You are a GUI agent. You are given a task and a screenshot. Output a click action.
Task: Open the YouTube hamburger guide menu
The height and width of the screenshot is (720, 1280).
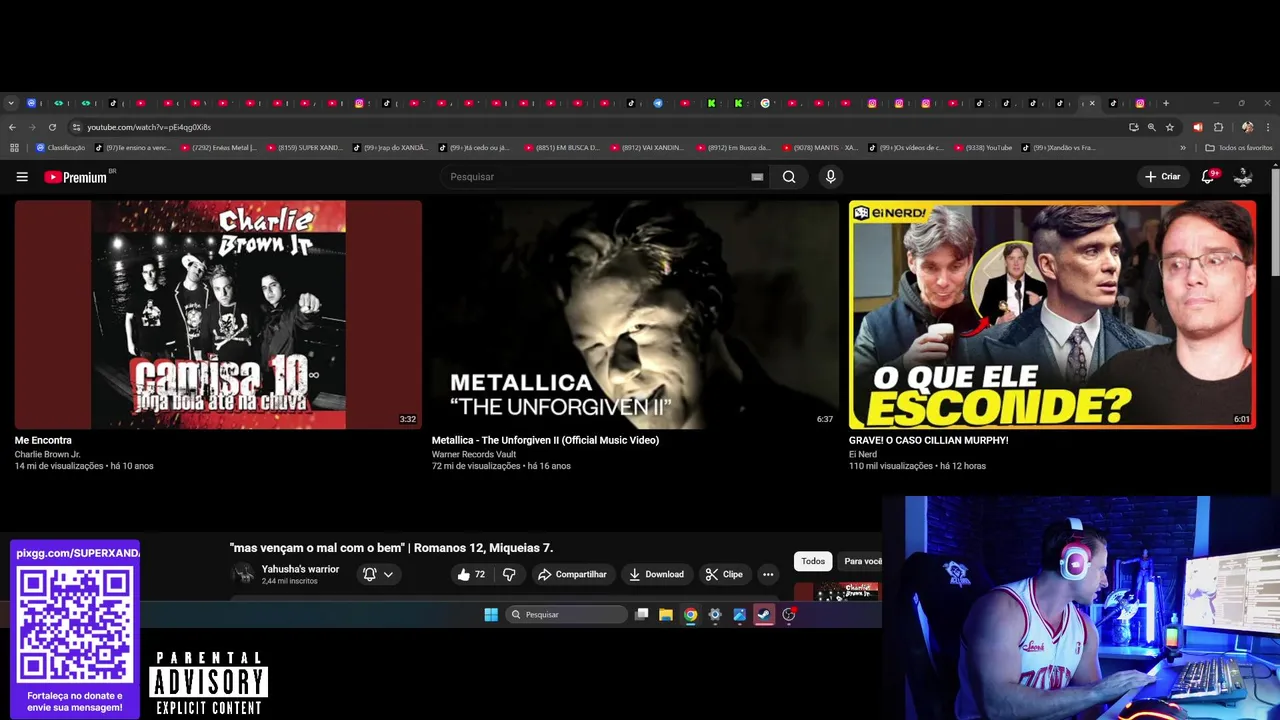point(22,177)
